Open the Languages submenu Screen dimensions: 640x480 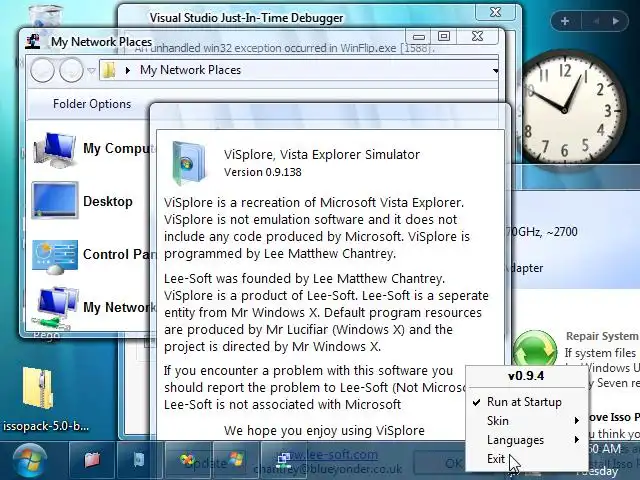(515, 440)
